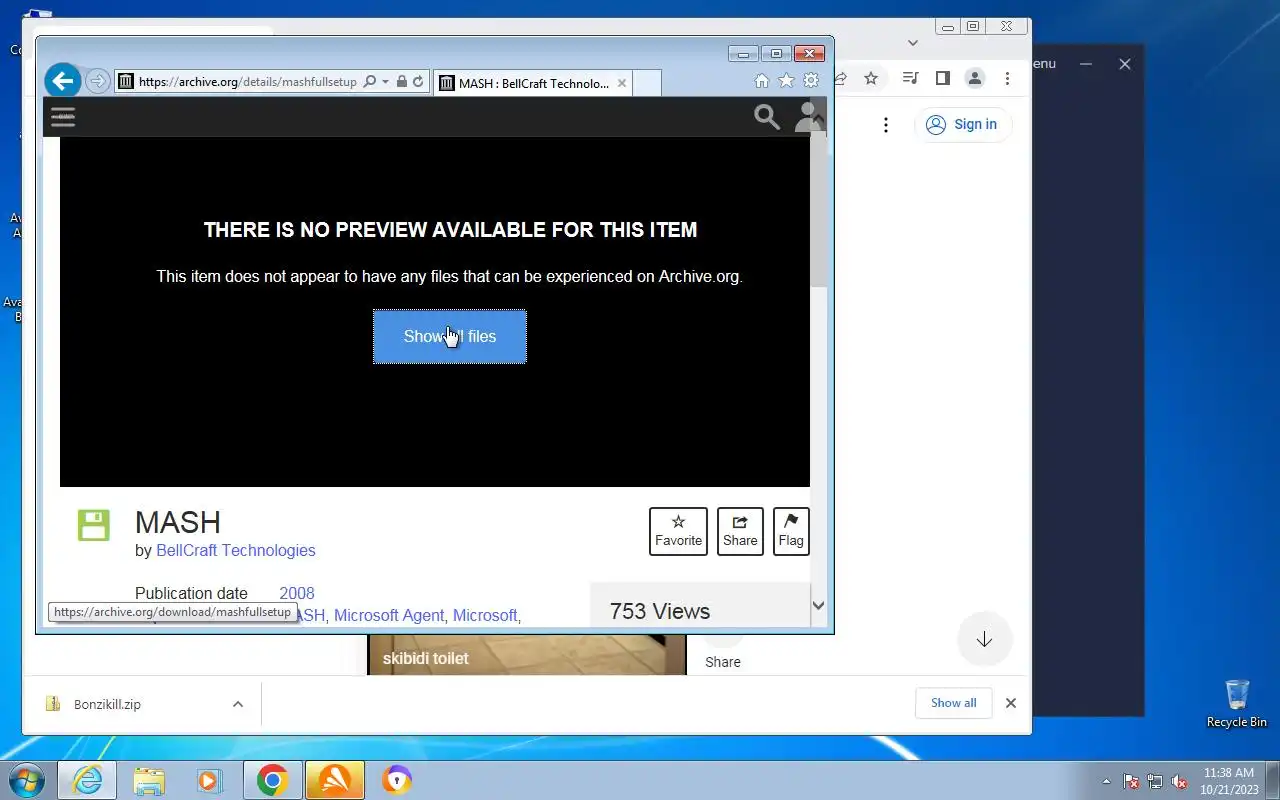Share the MASH archive item
This screenshot has height=800, width=1280.
(x=740, y=531)
